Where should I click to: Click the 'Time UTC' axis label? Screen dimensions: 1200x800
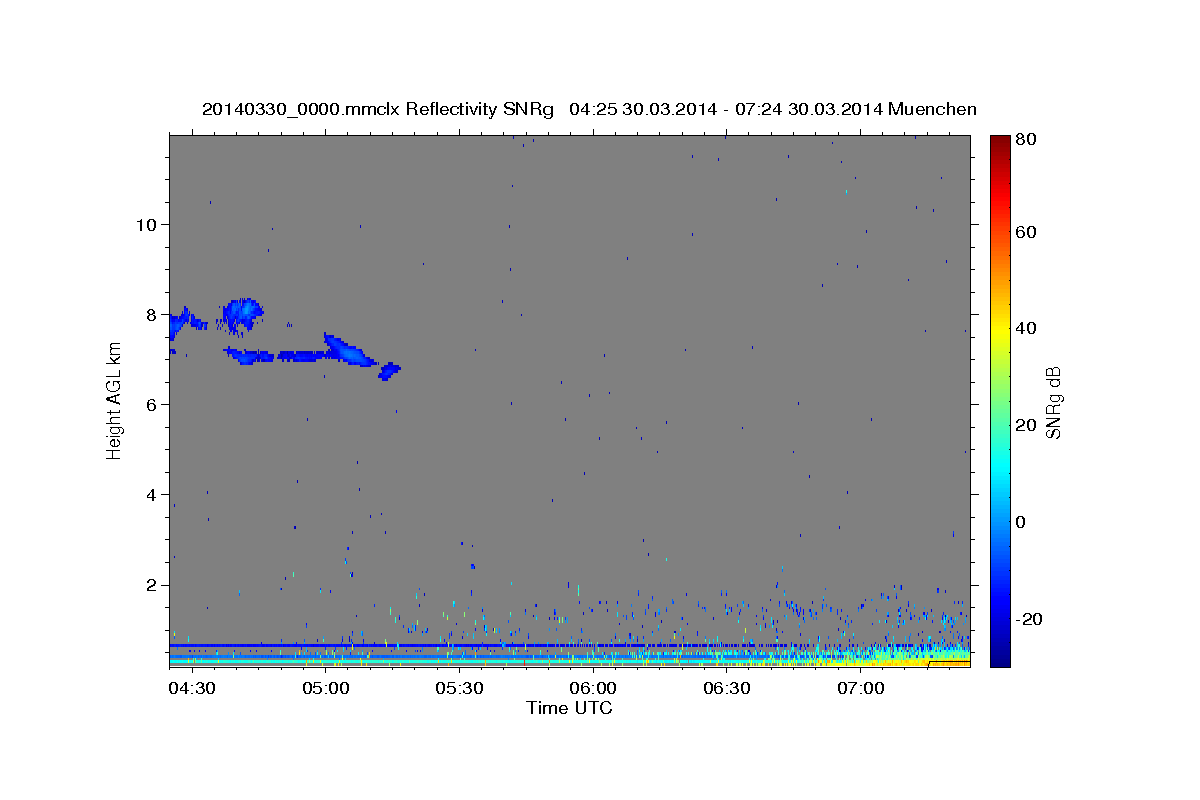pyautogui.click(x=569, y=708)
